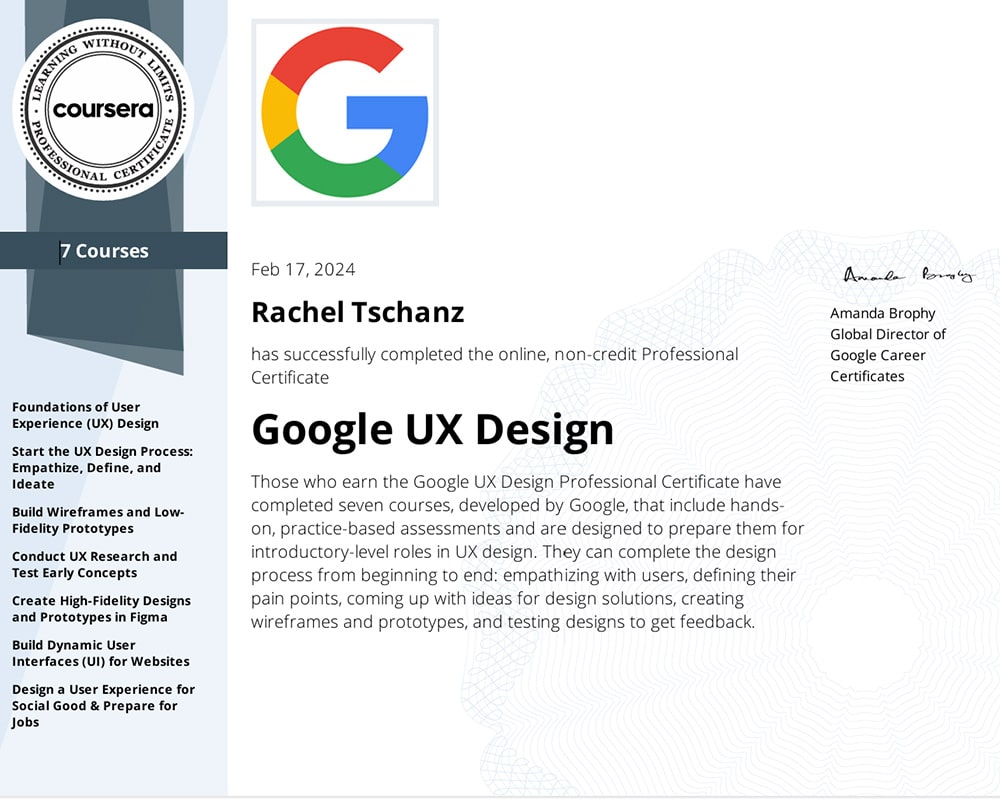The image size is (1000, 800).
Task: Open "Create High-Fidelity Designs and Prototypes in Figma"
Action: click(x=101, y=608)
